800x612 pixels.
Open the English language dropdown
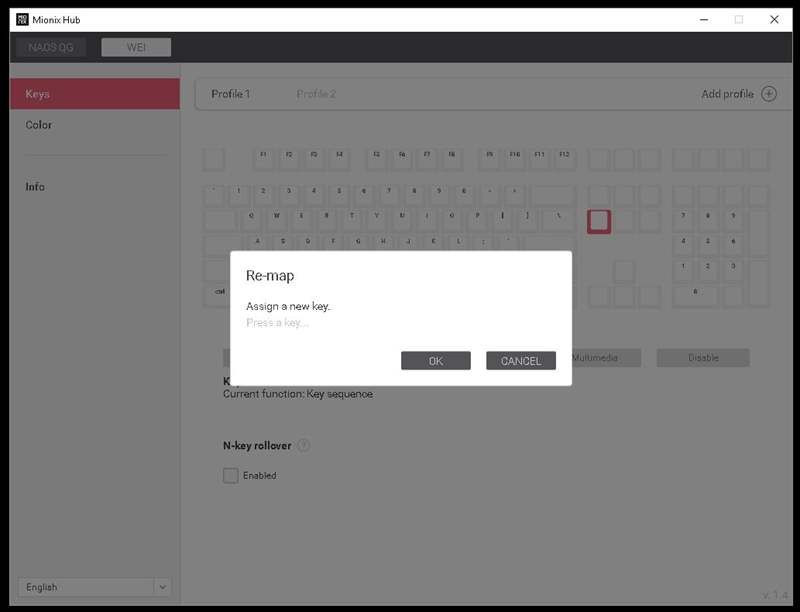(x=95, y=587)
